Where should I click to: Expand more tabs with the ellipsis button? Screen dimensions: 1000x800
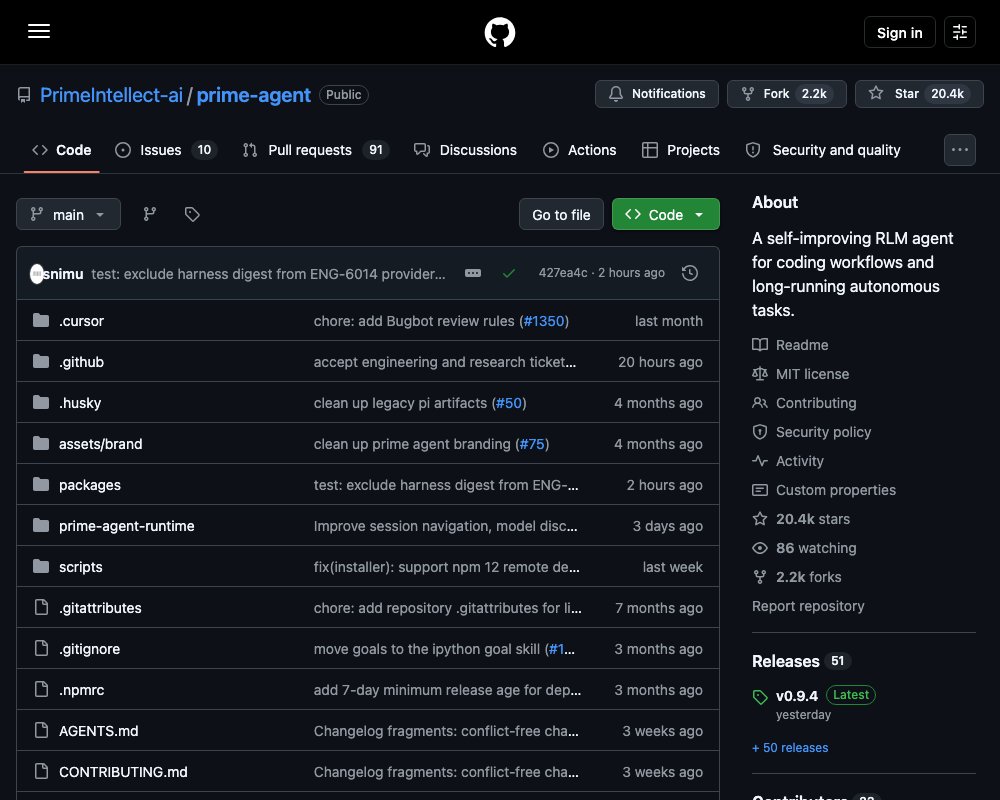point(959,150)
